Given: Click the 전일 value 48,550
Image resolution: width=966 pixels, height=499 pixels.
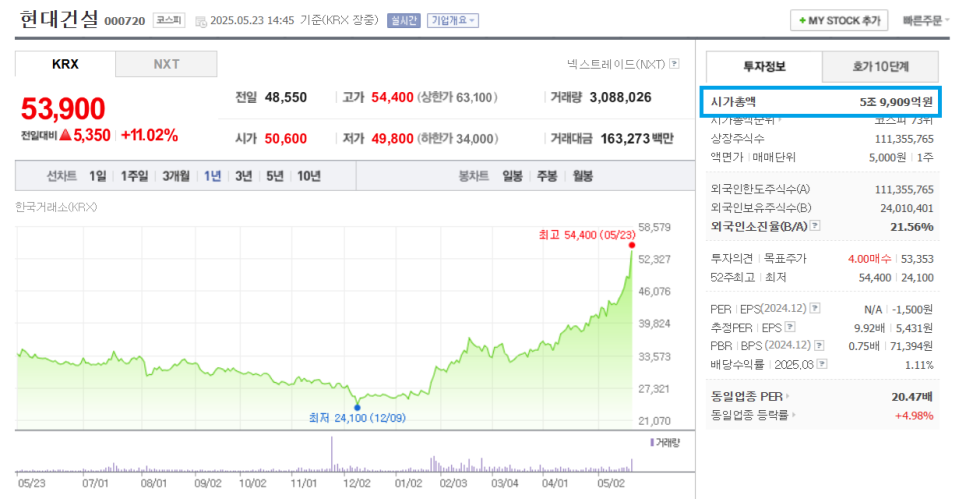Looking at the screenshot, I should tap(286, 97).
